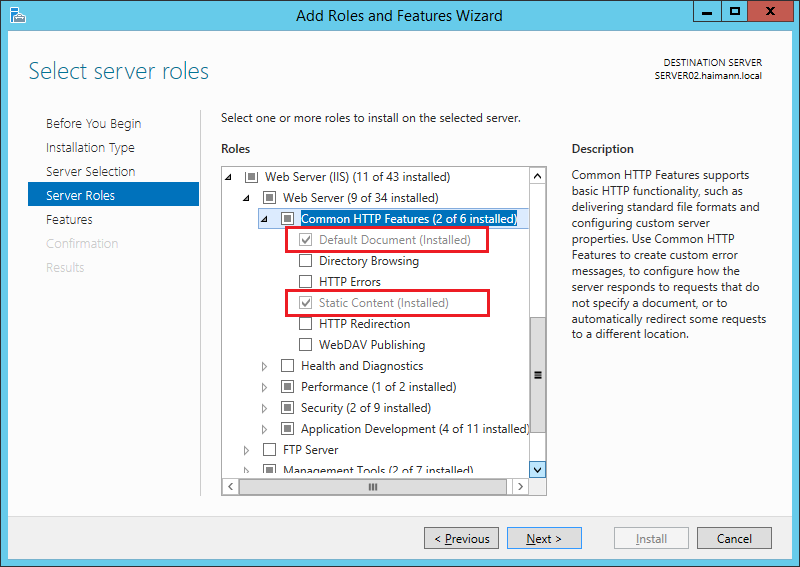800x567 pixels.
Task: Click the horizontal scrollbar thumb
Action: point(373,487)
